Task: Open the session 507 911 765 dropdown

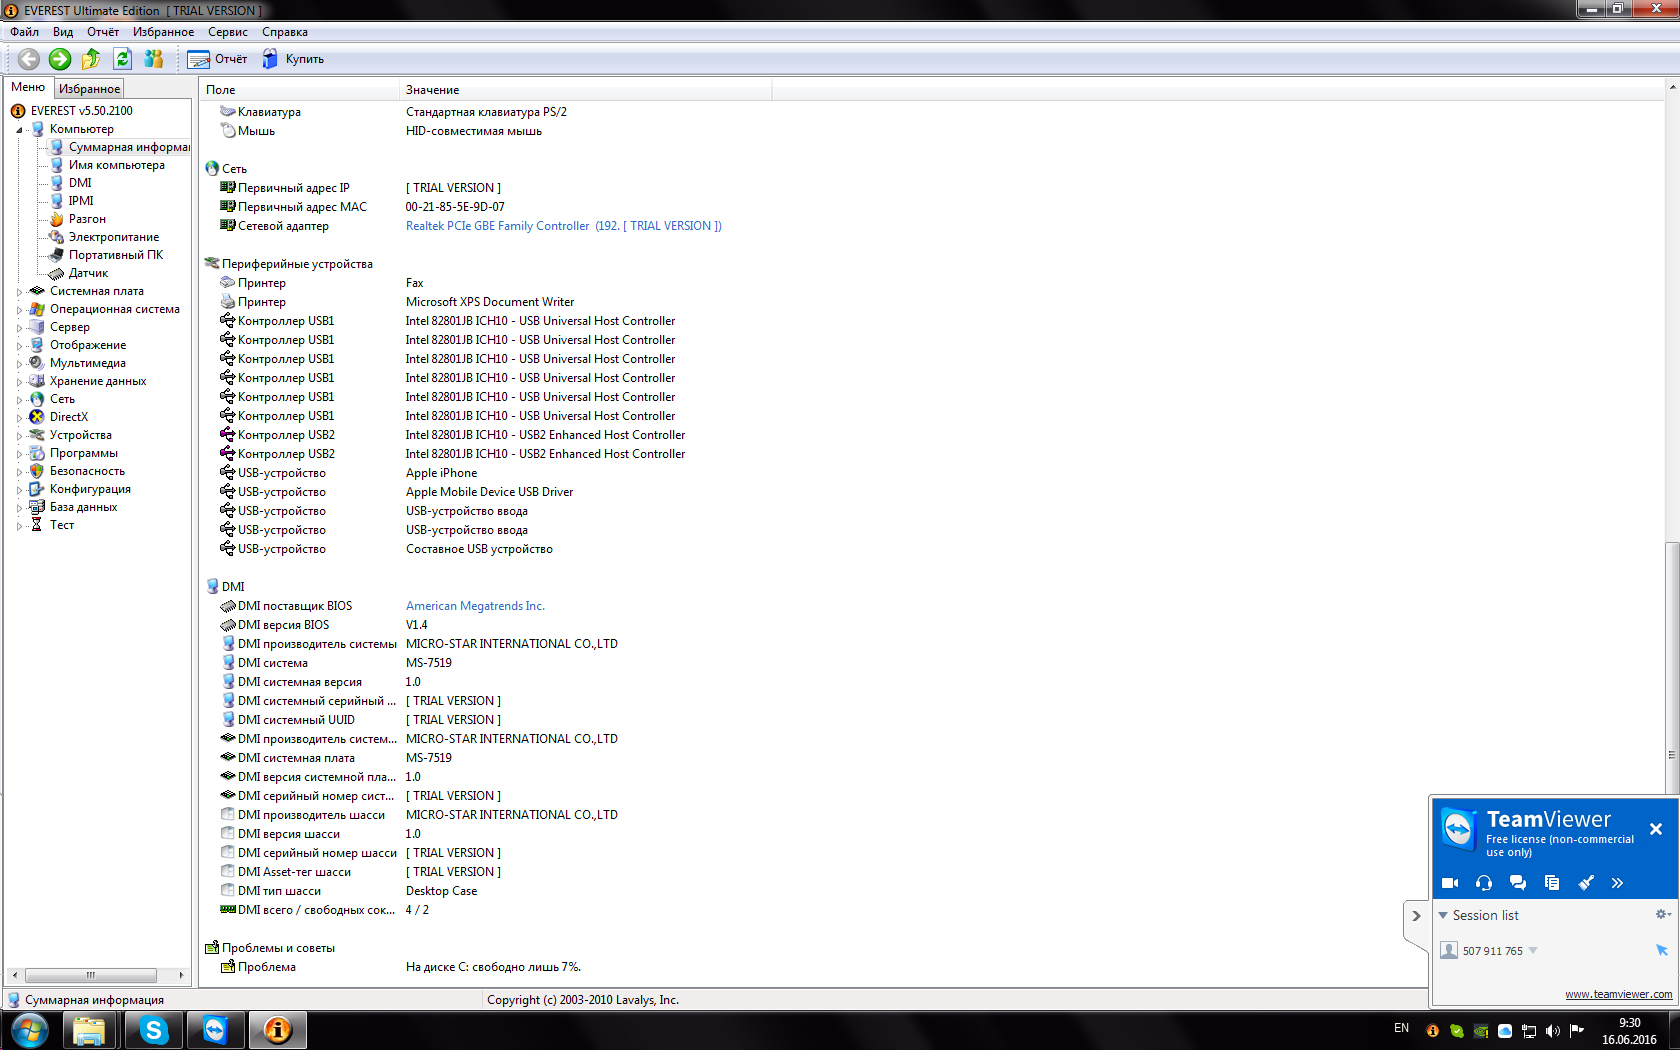Action: click(x=1533, y=951)
